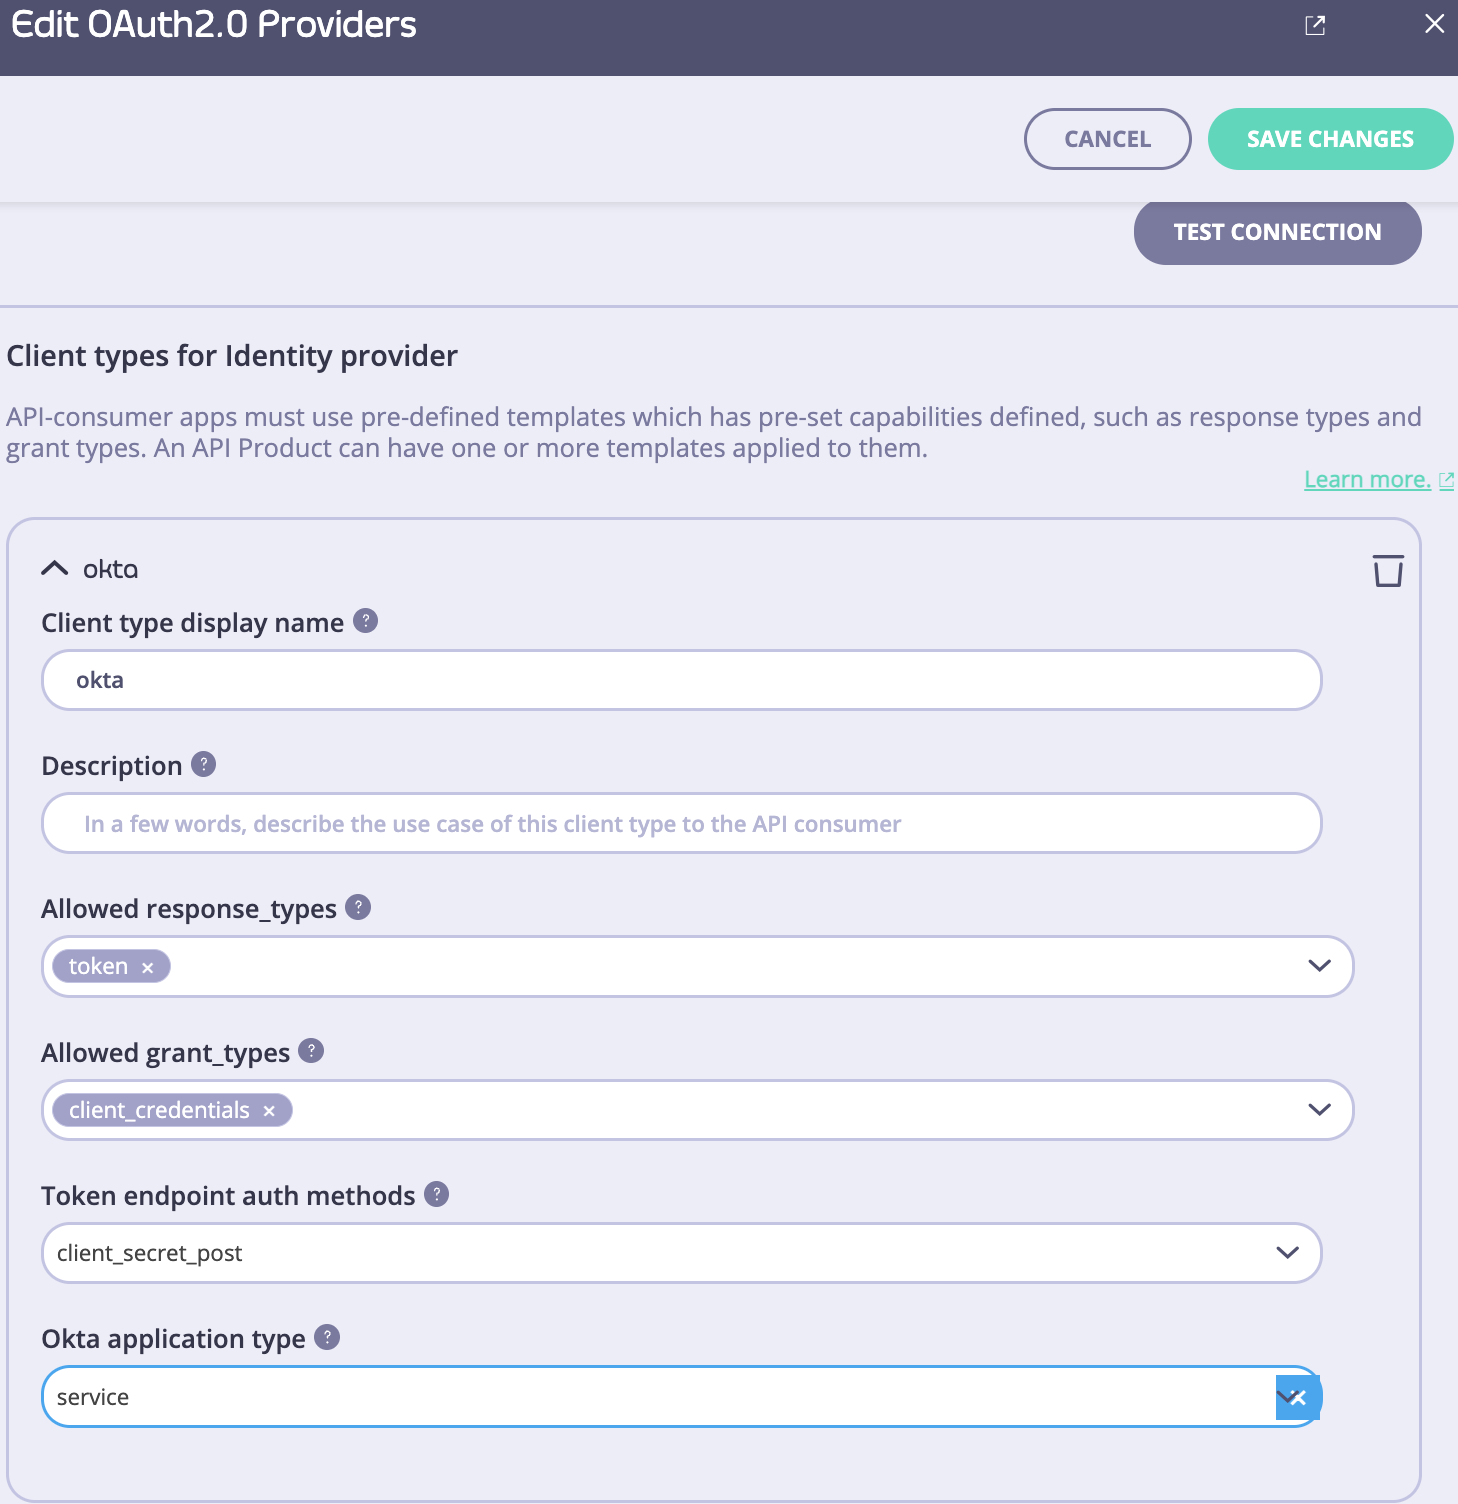This screenshot has width=1458, height=1504.
Task: Remove the client_credentials grant type chip
Action: coord(269,1111)
